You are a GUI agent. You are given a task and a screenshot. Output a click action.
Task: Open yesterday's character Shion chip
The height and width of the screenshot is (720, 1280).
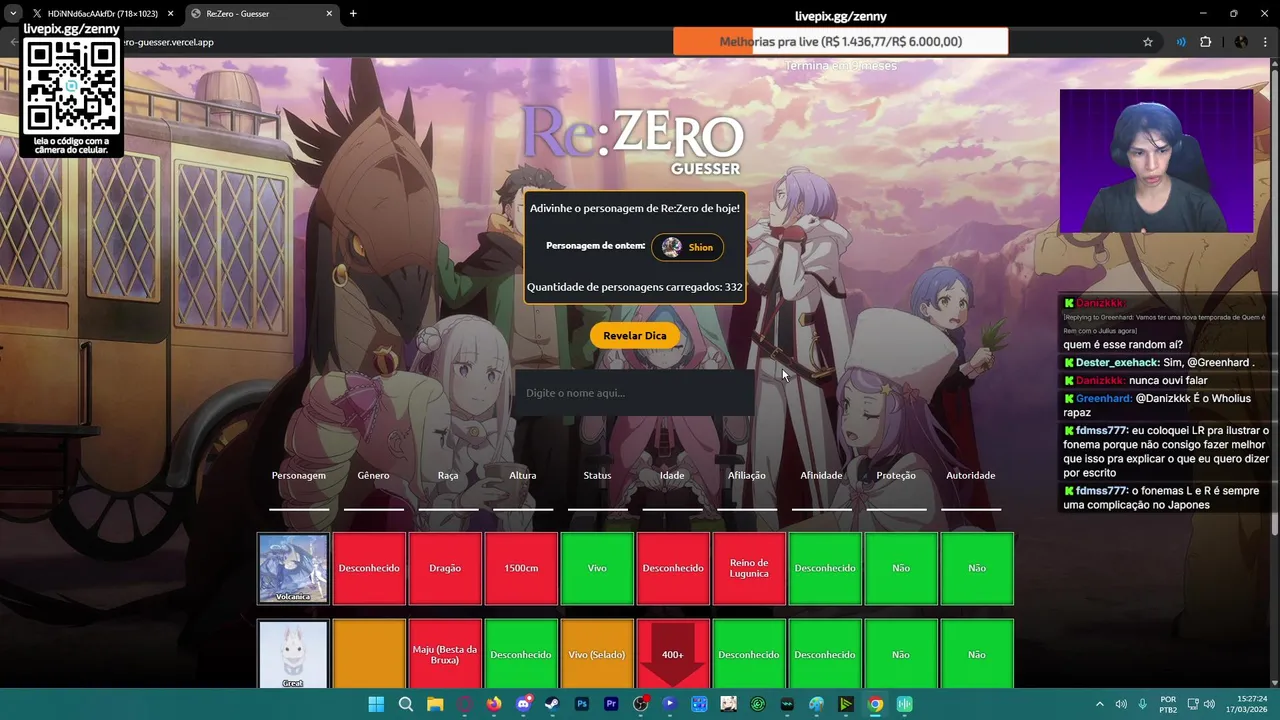pyautogui.click(x=688, y=247)
